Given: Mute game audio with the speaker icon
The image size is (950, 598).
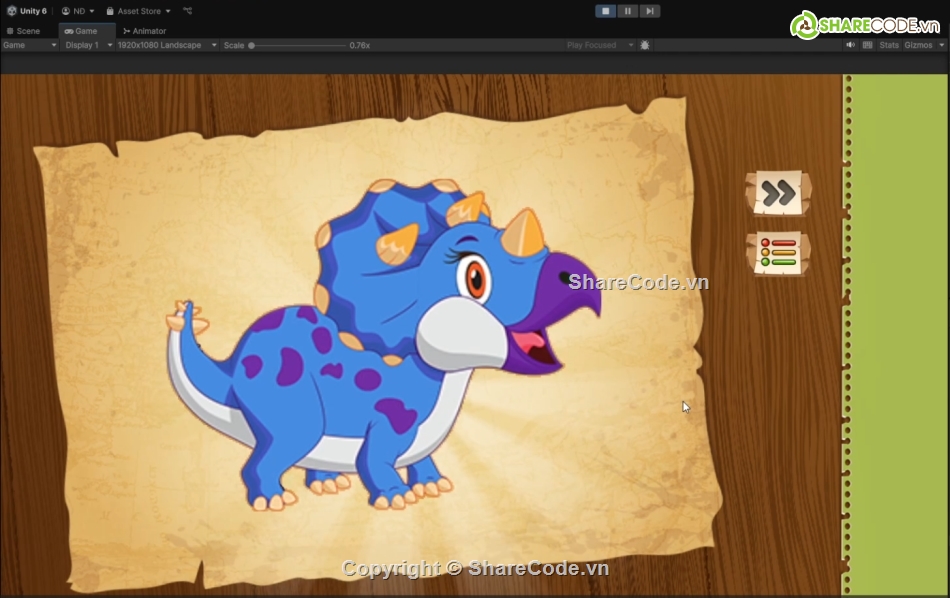Looking at the screenshot, I should click(x=851, y=45).
